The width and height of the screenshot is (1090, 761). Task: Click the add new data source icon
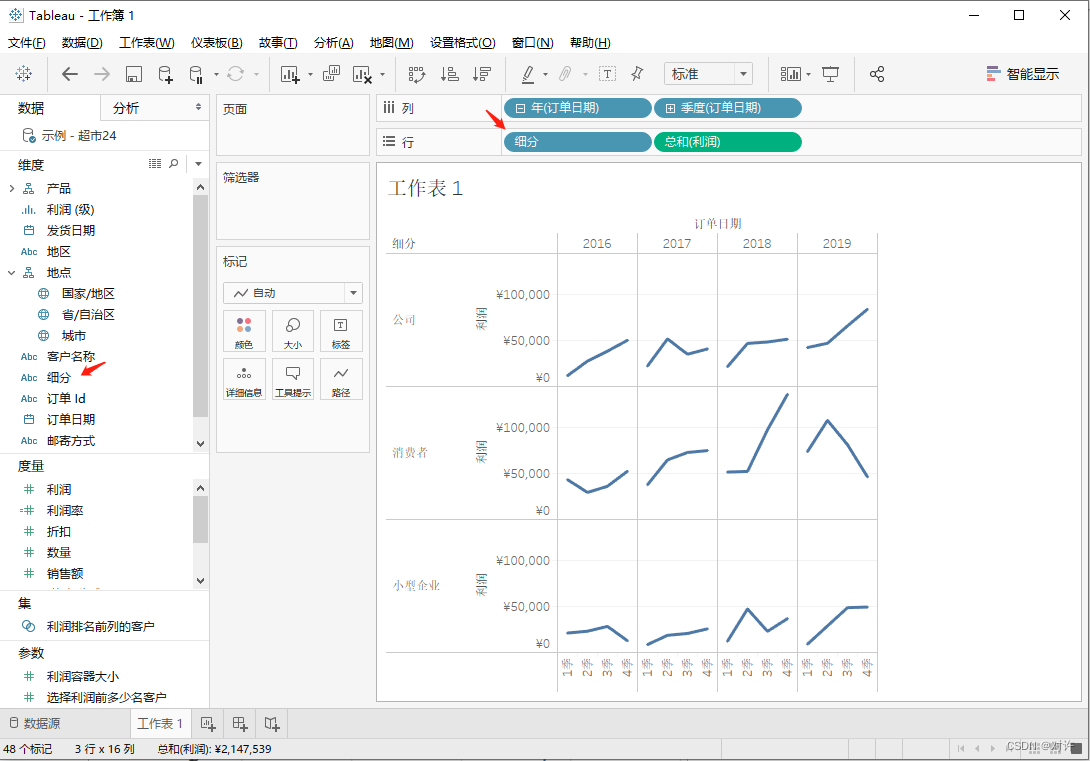pos(165,74)
